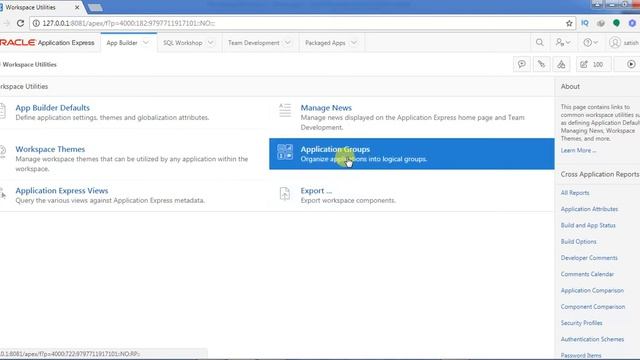Open the blue shield browser extension
This screenshot has height=360, width=640.
click(632, 23)
